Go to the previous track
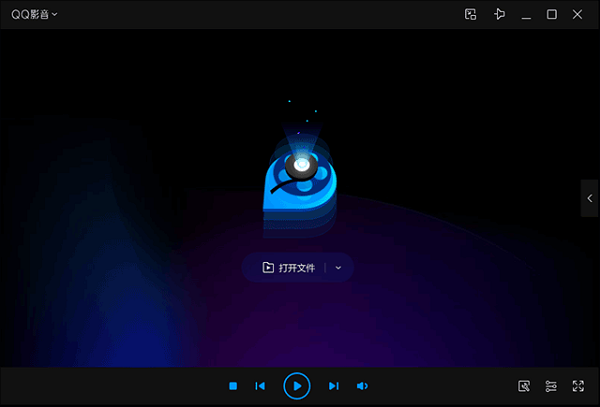Screen dimensions: 600x407 click(x=260, y=386)
